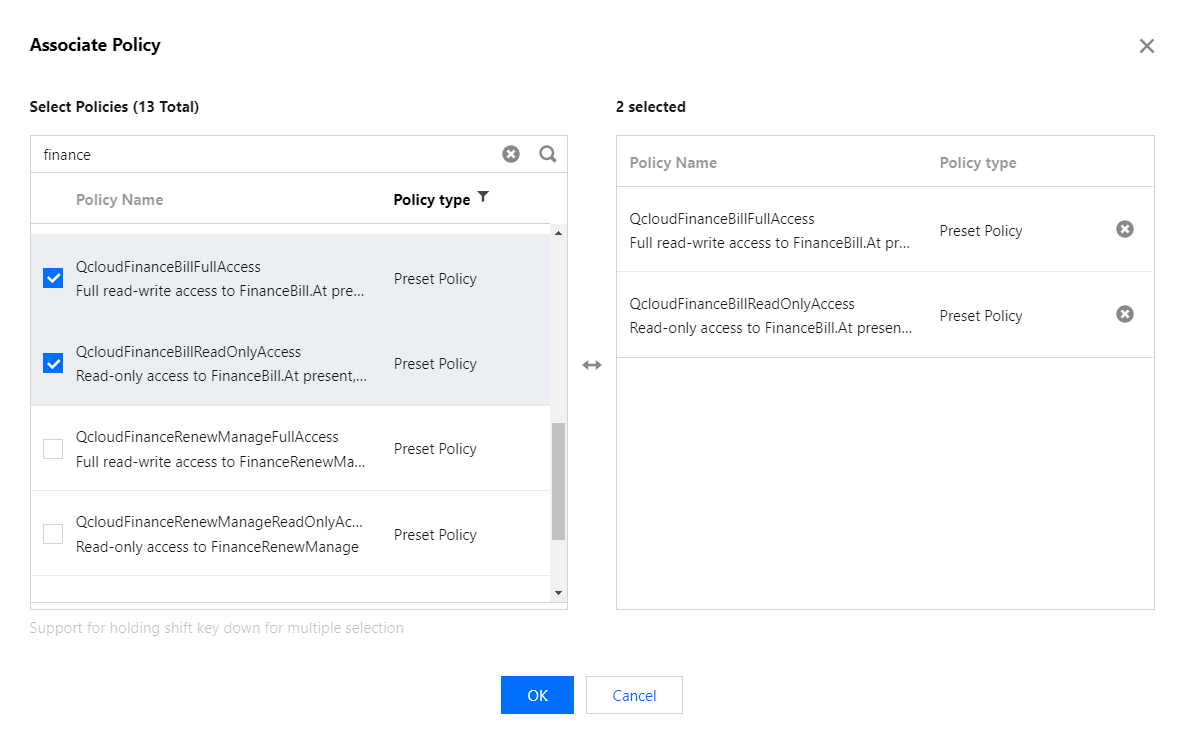Click the policy list scrollbar thumb

click(x=558, y=480)
